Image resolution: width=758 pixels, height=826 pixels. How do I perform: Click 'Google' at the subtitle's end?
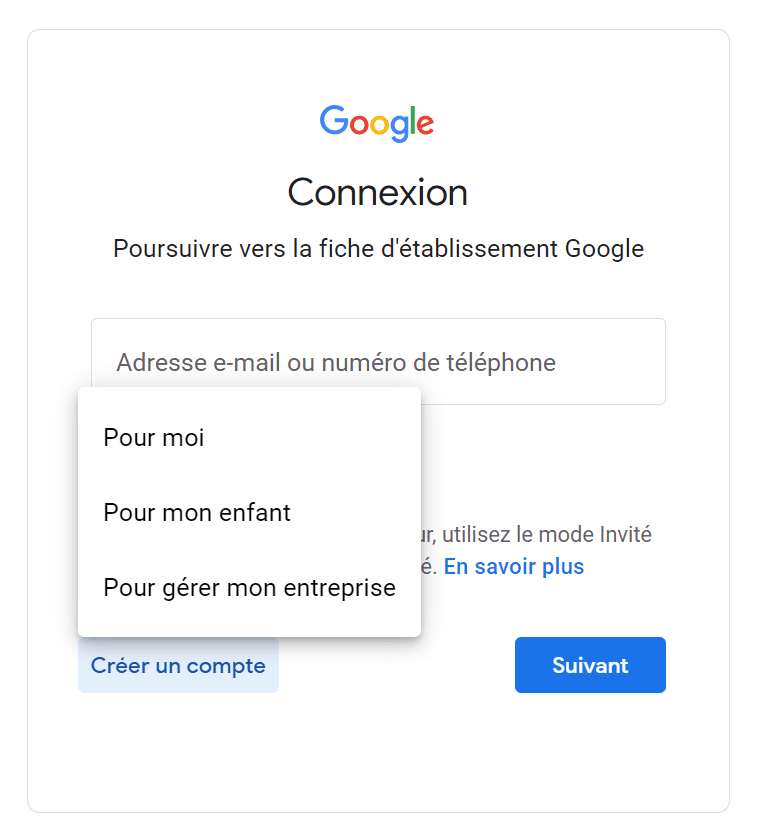pos(604,248)
